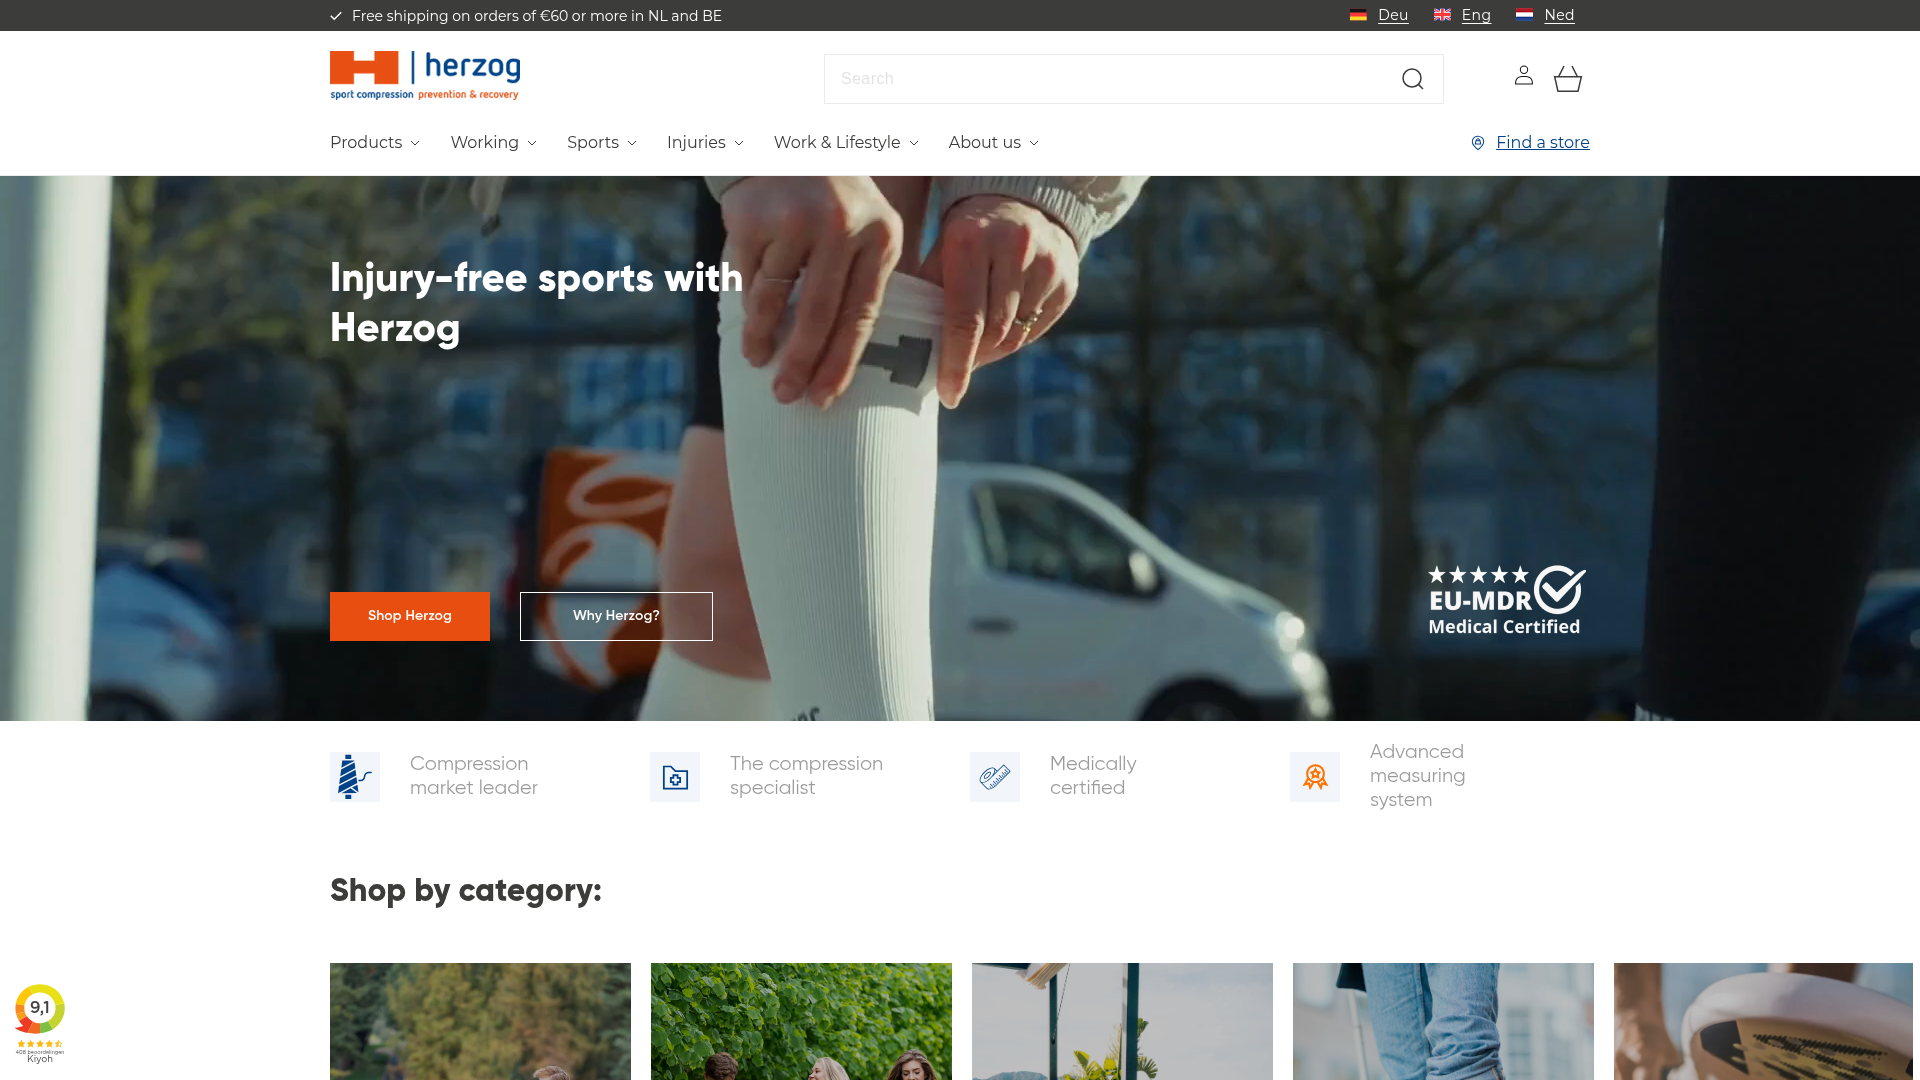Screen dimensions: 1920x1080
Task: Click the Herzog logo
Action: click(425, 76)
